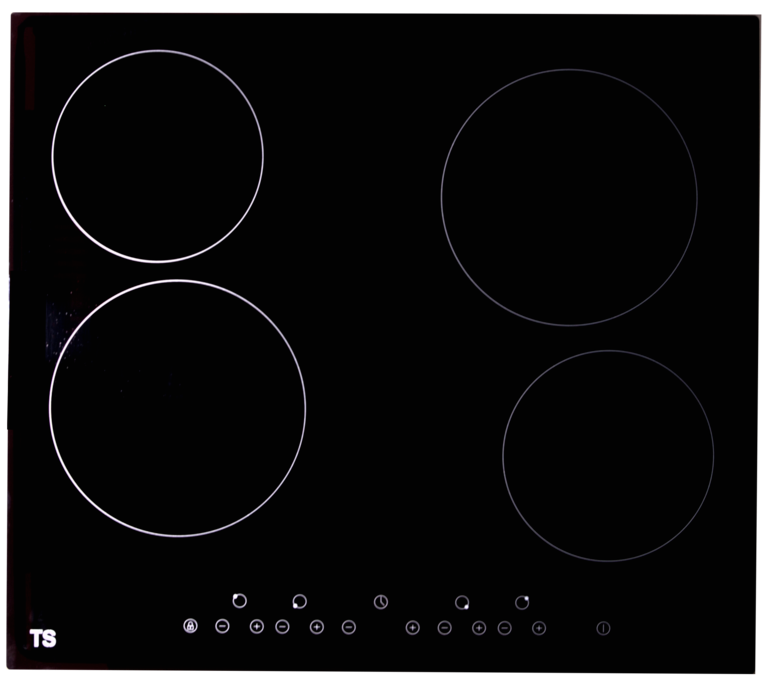The width and height of the screenshot is (766, 682).
Task: Tap the rear-left zone indicator symbol
Action: pyautogui.click(x=239, y=600)
